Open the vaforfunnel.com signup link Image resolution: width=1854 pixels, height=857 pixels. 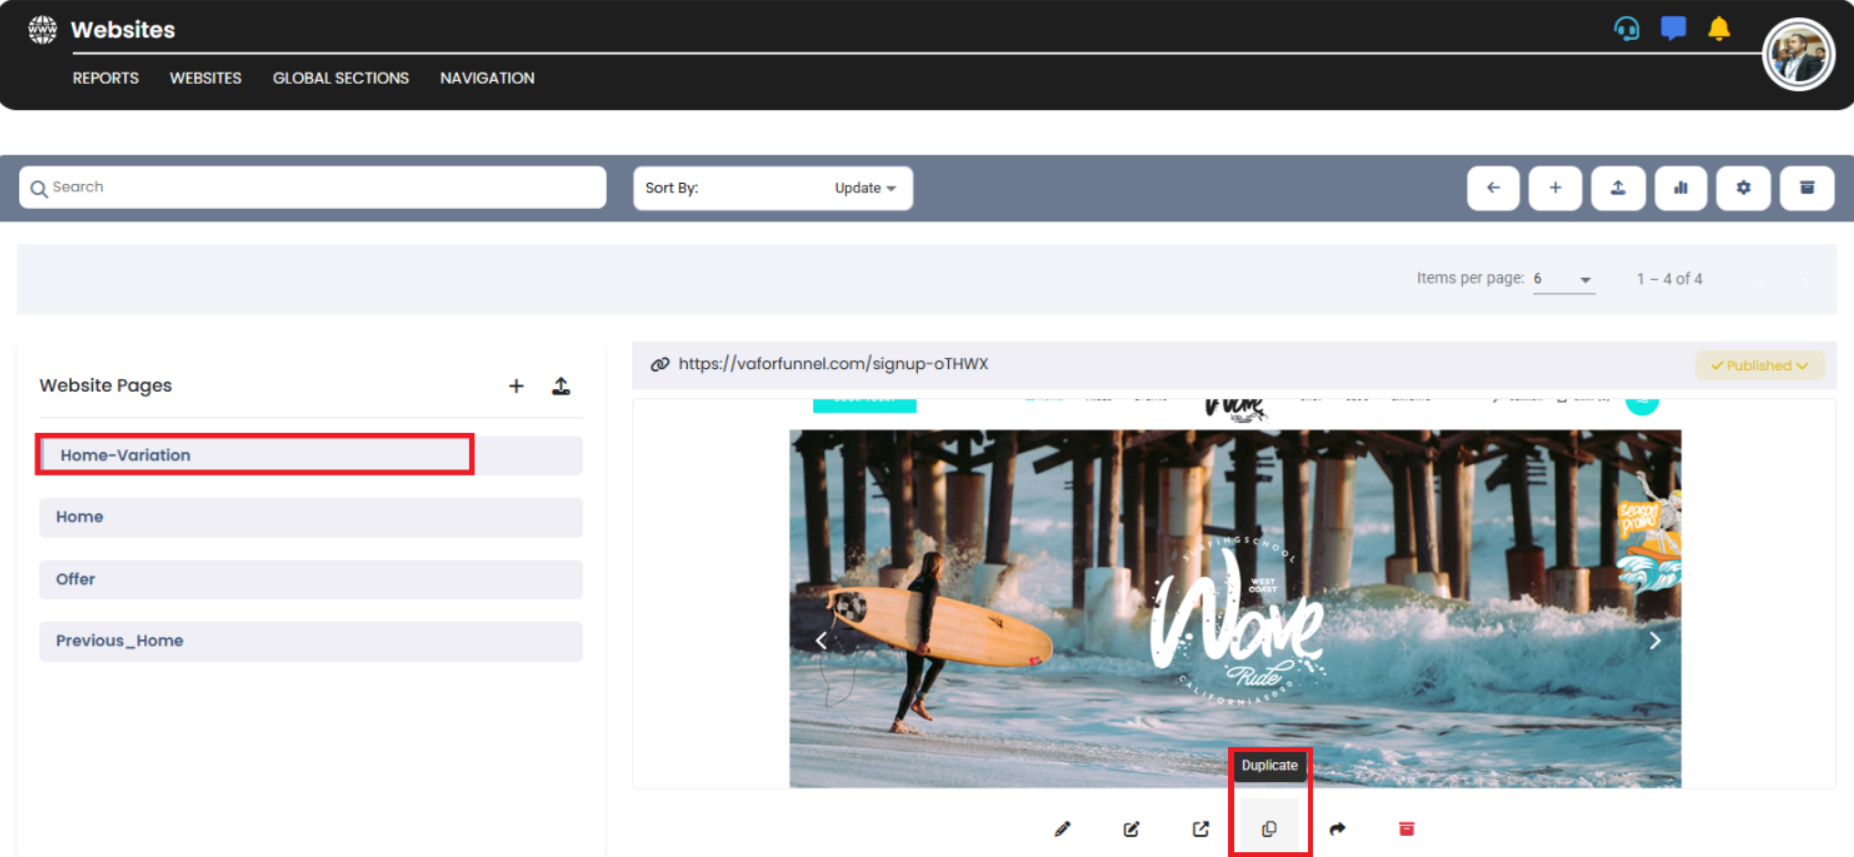point(832,364)
